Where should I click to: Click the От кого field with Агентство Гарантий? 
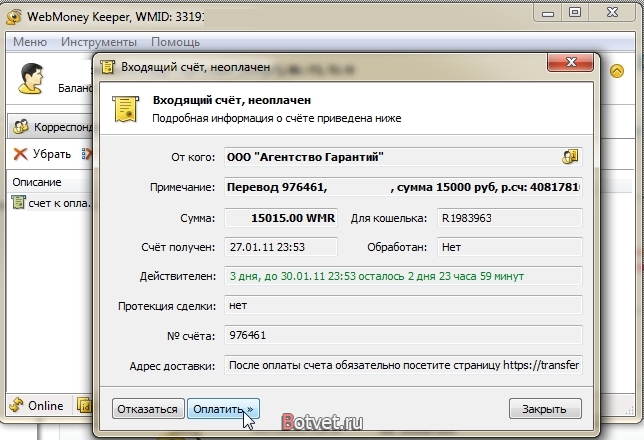click(403, 157)
